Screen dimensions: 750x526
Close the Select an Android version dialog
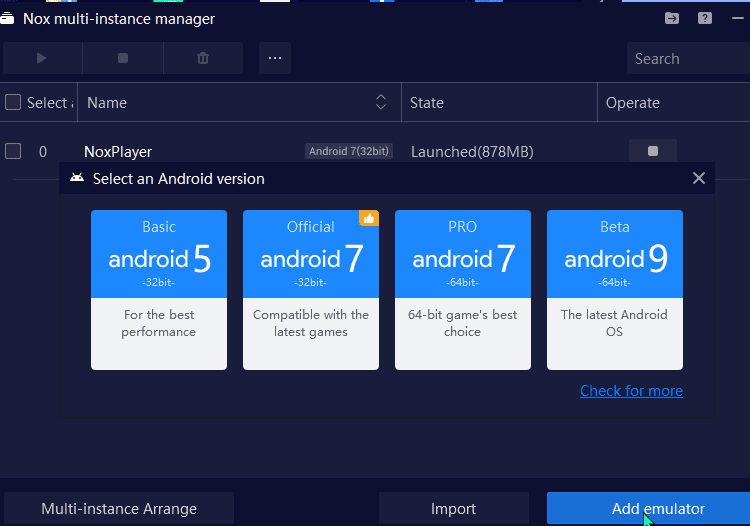[x=699, y=178]
